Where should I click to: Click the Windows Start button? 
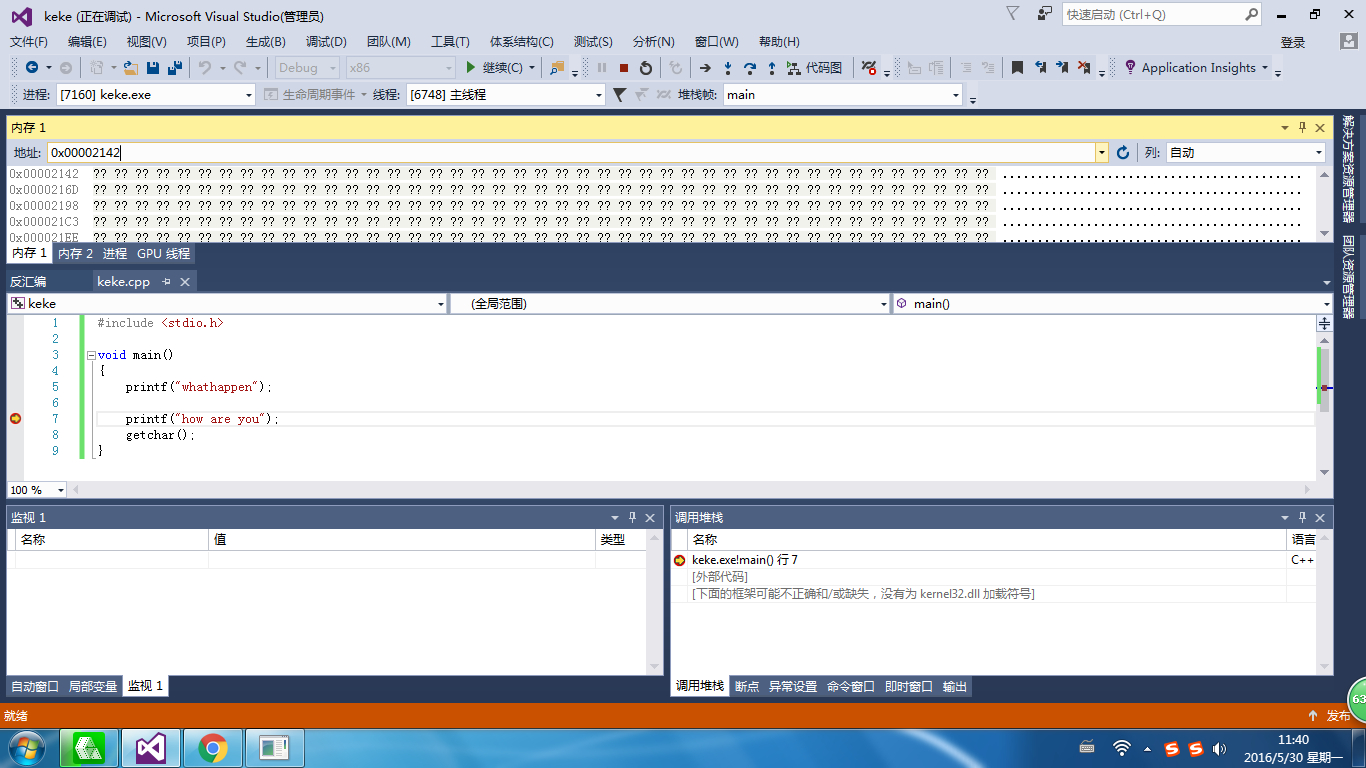tap(26, 748)
